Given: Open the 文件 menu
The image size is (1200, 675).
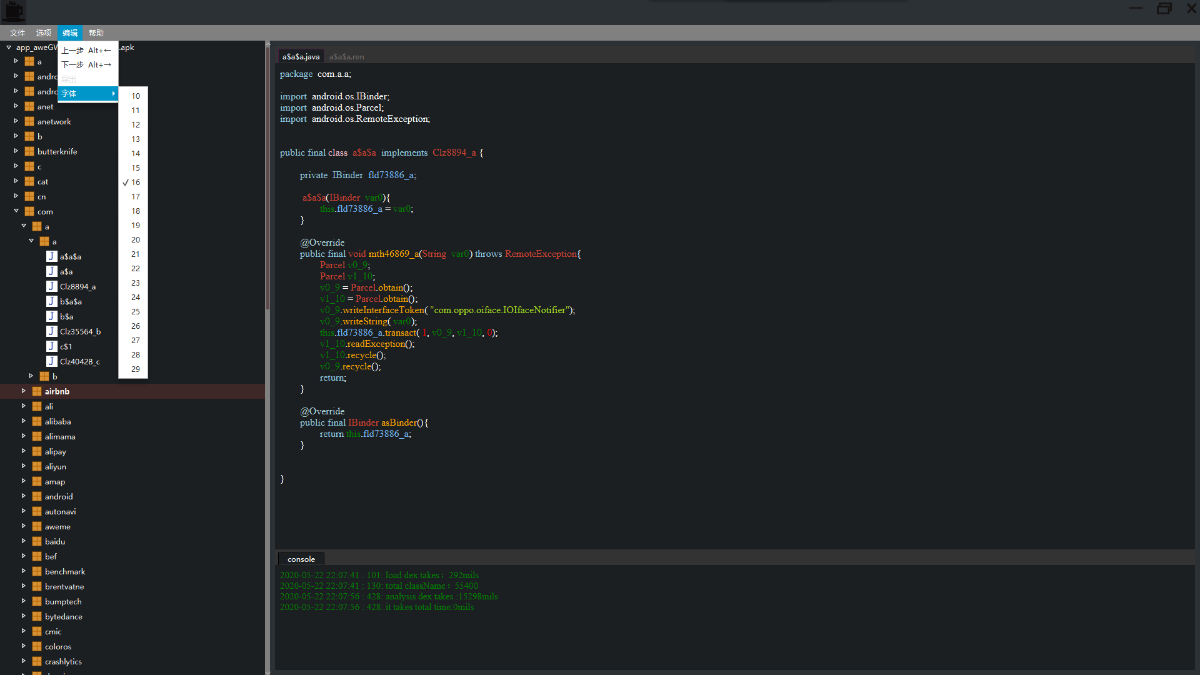Looking at the screenshot, I should point(18,33).
